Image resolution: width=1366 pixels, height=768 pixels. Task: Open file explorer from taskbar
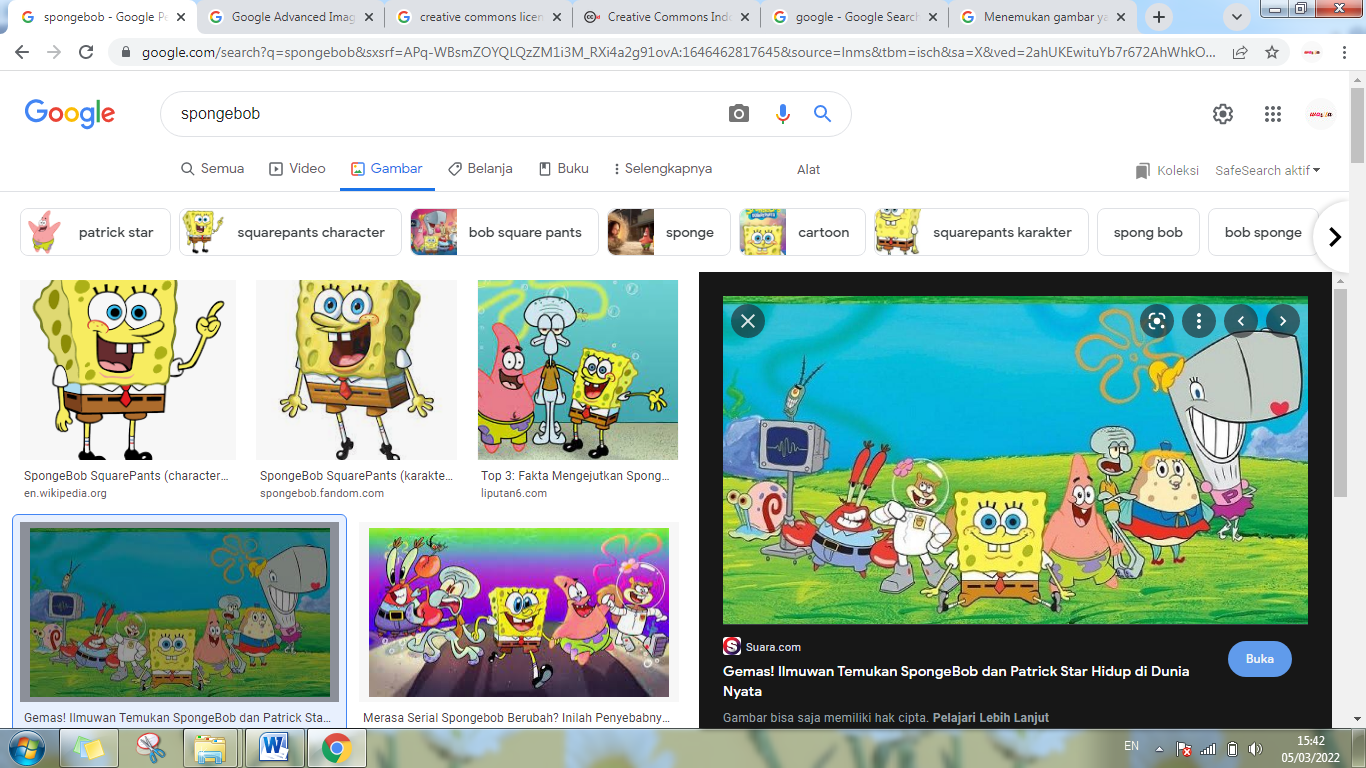[211, 748]
